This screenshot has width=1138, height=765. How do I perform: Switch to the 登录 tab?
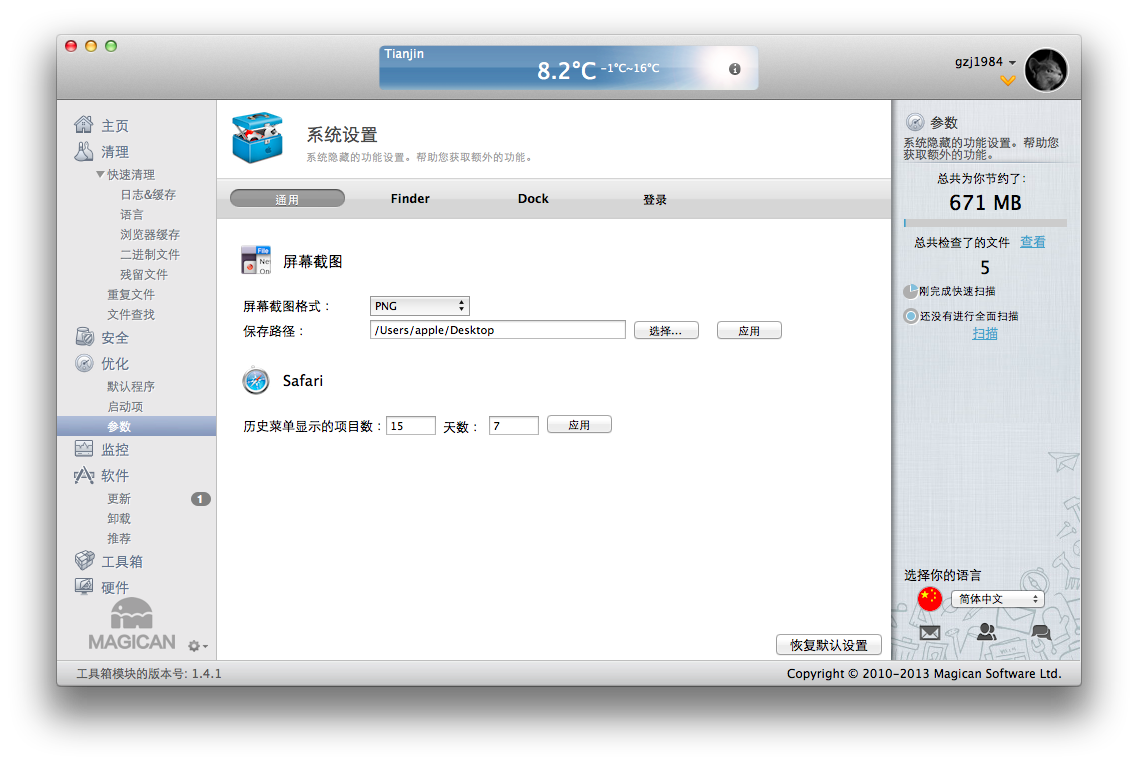(x=655, y=200)
